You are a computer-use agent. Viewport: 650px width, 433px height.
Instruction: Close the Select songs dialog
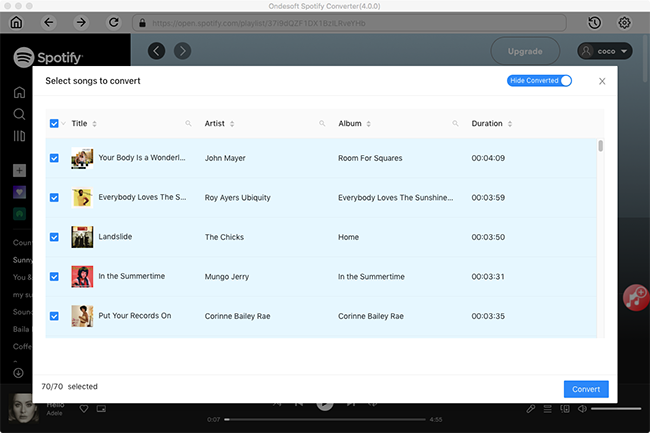click(602, 81)
